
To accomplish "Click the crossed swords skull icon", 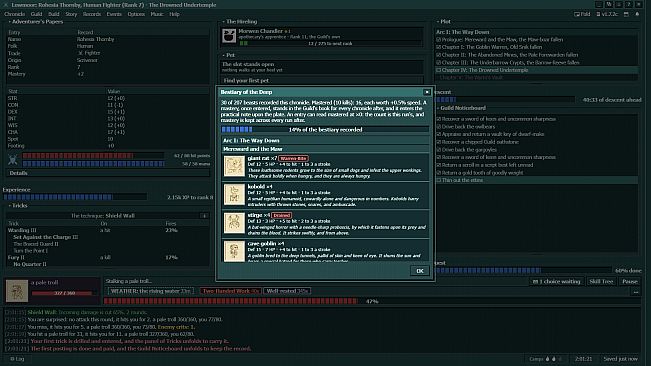I will point(13,159).
